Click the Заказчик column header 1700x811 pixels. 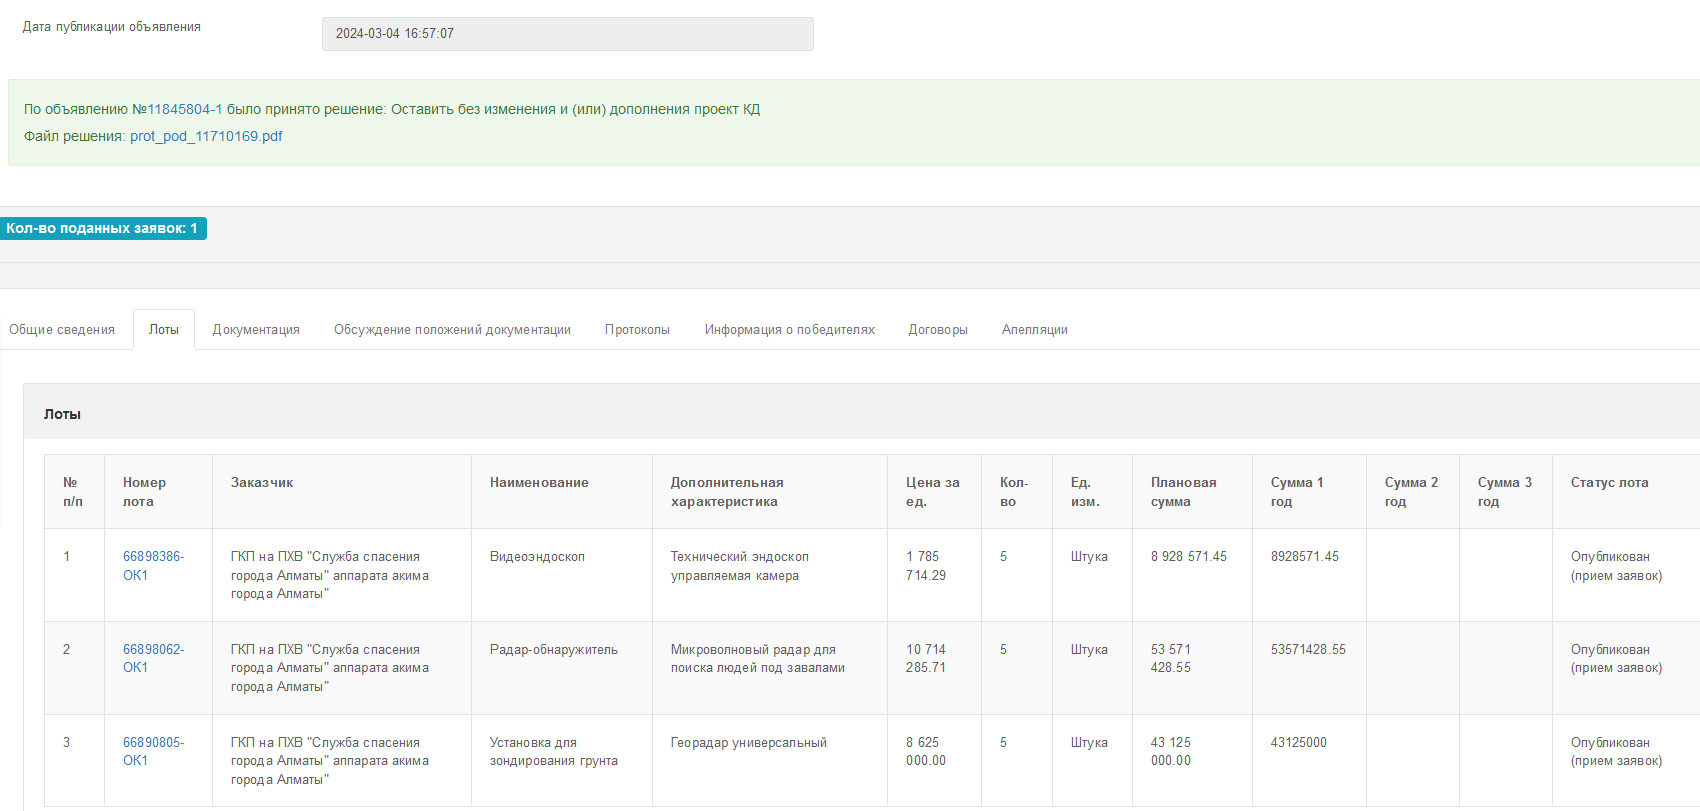tap(262, 483)
